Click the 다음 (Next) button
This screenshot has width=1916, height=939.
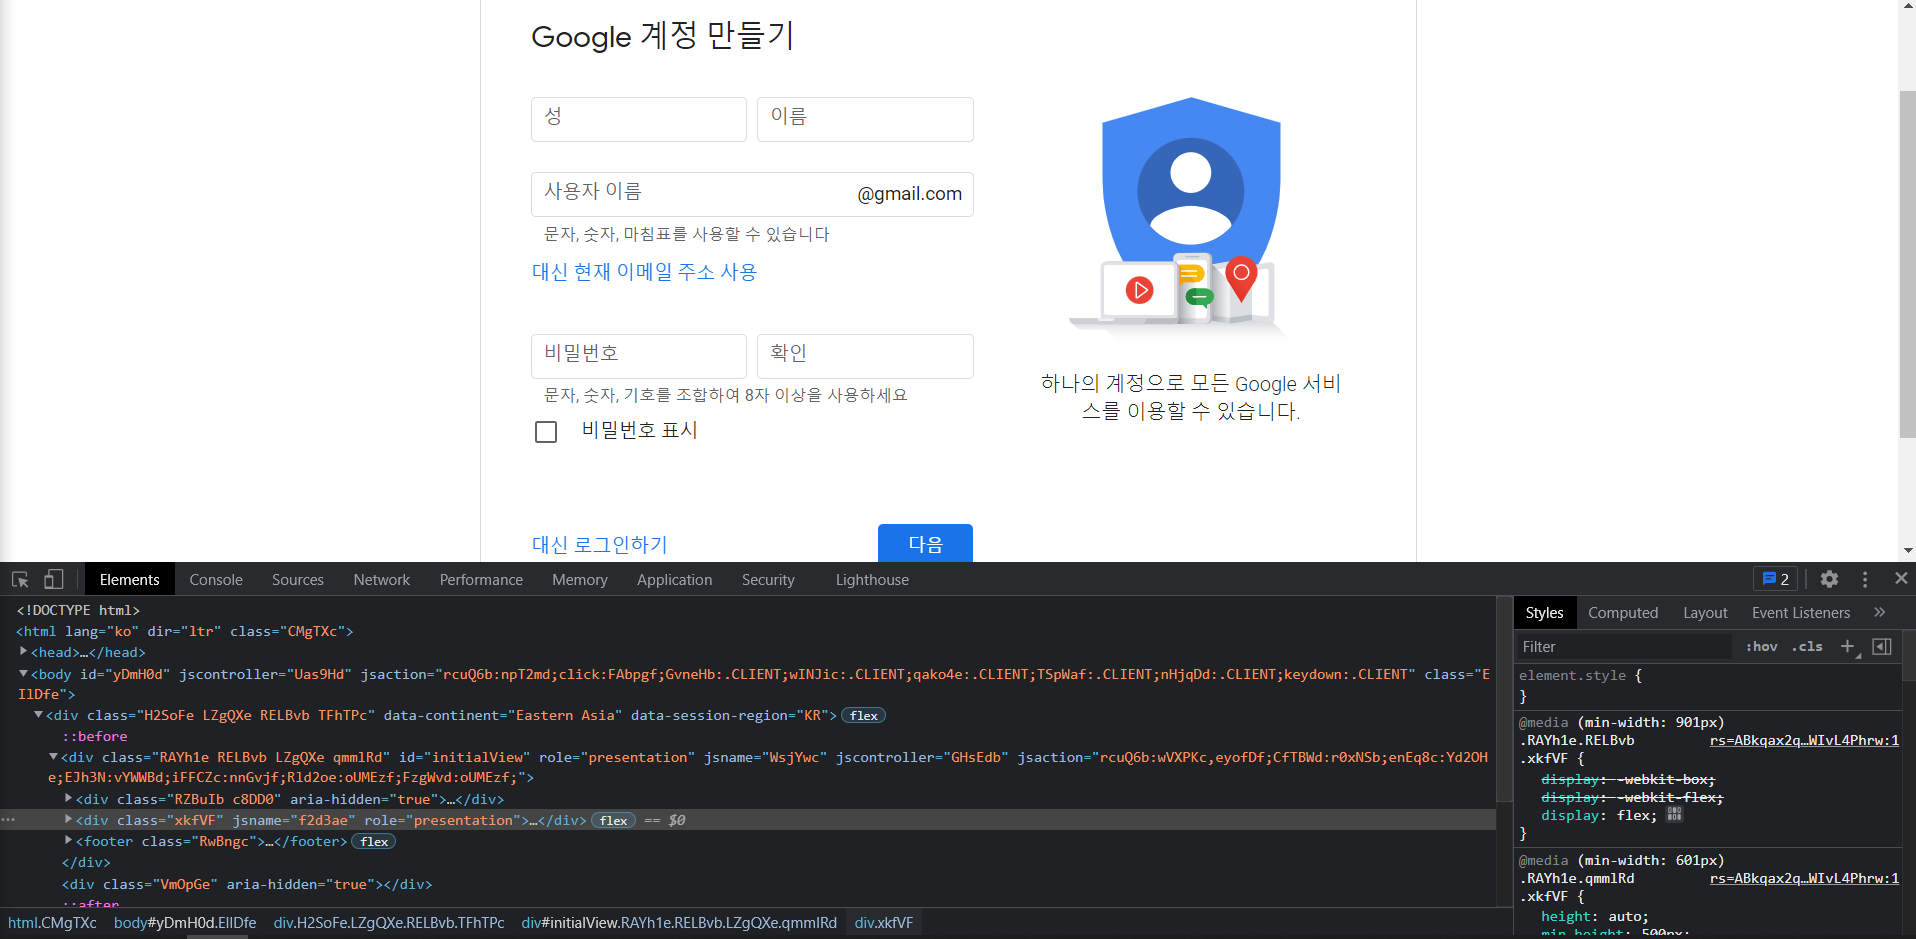tap(925, 543)
